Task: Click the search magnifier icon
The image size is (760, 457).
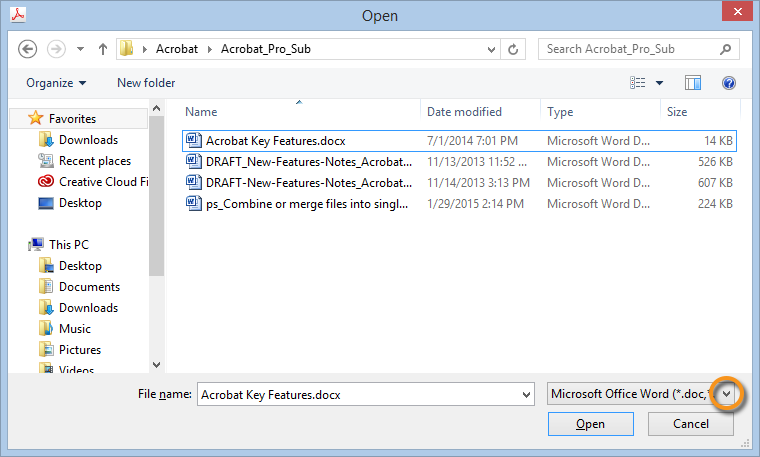Action: [725, 48]
